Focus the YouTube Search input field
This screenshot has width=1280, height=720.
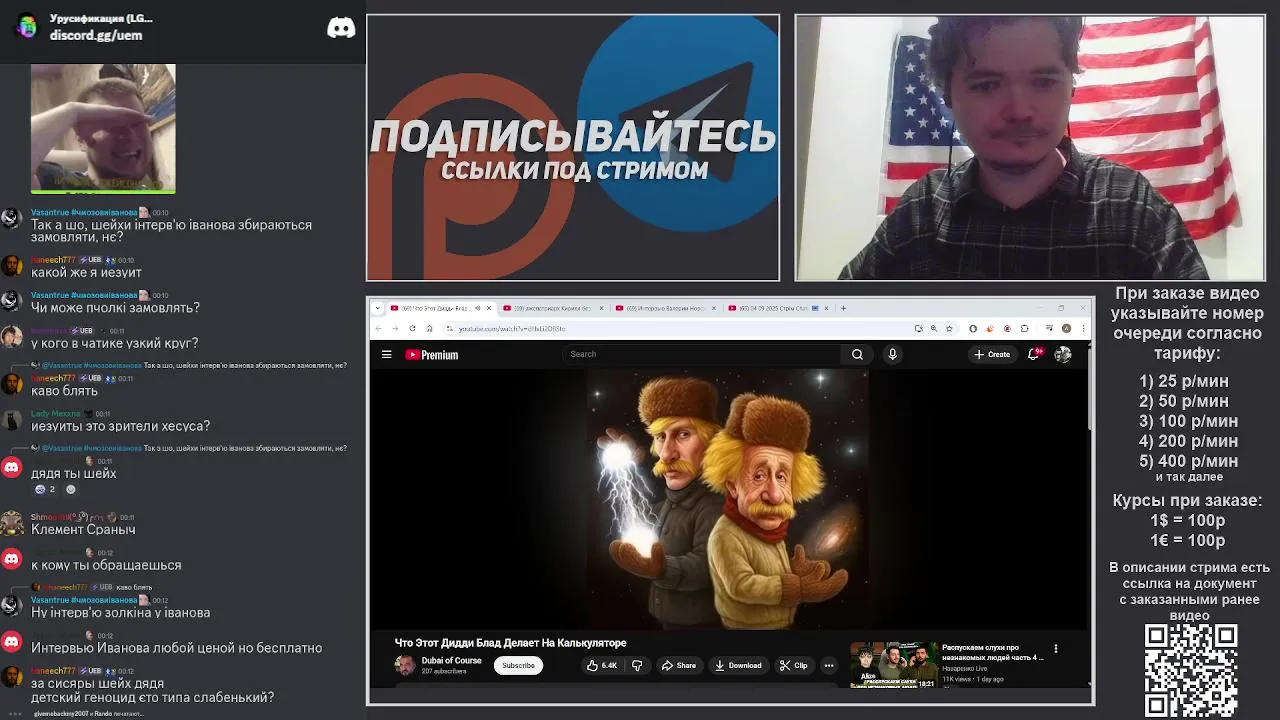tap(703, 354)
